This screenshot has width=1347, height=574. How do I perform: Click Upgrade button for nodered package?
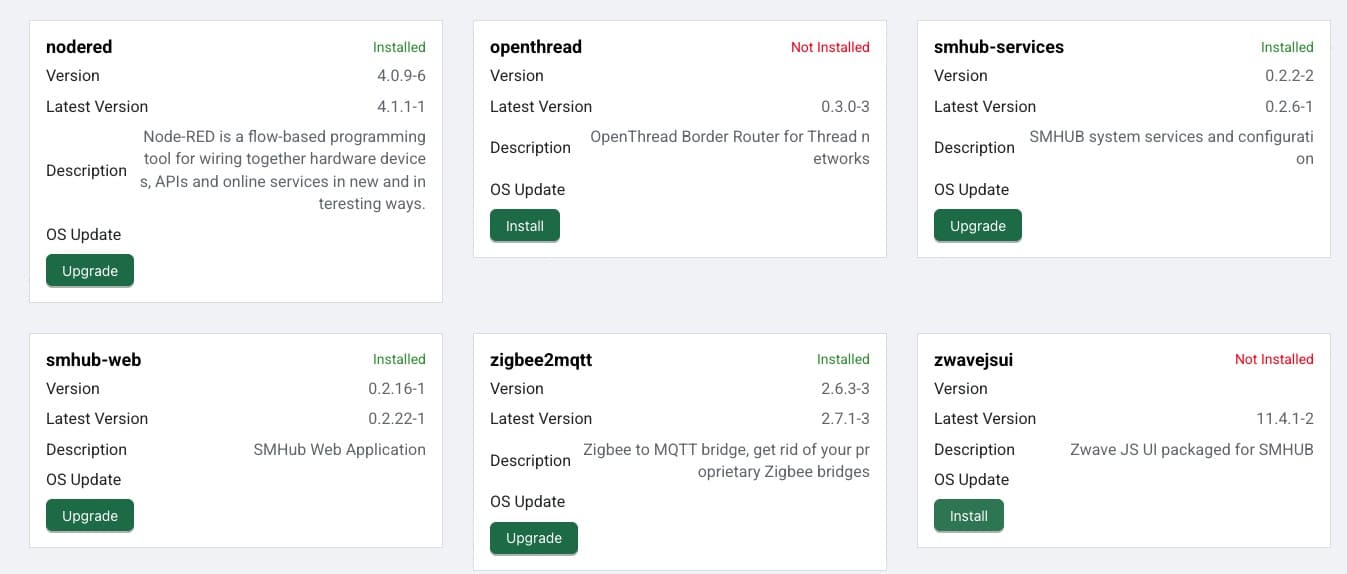click(x=90, y=271)
